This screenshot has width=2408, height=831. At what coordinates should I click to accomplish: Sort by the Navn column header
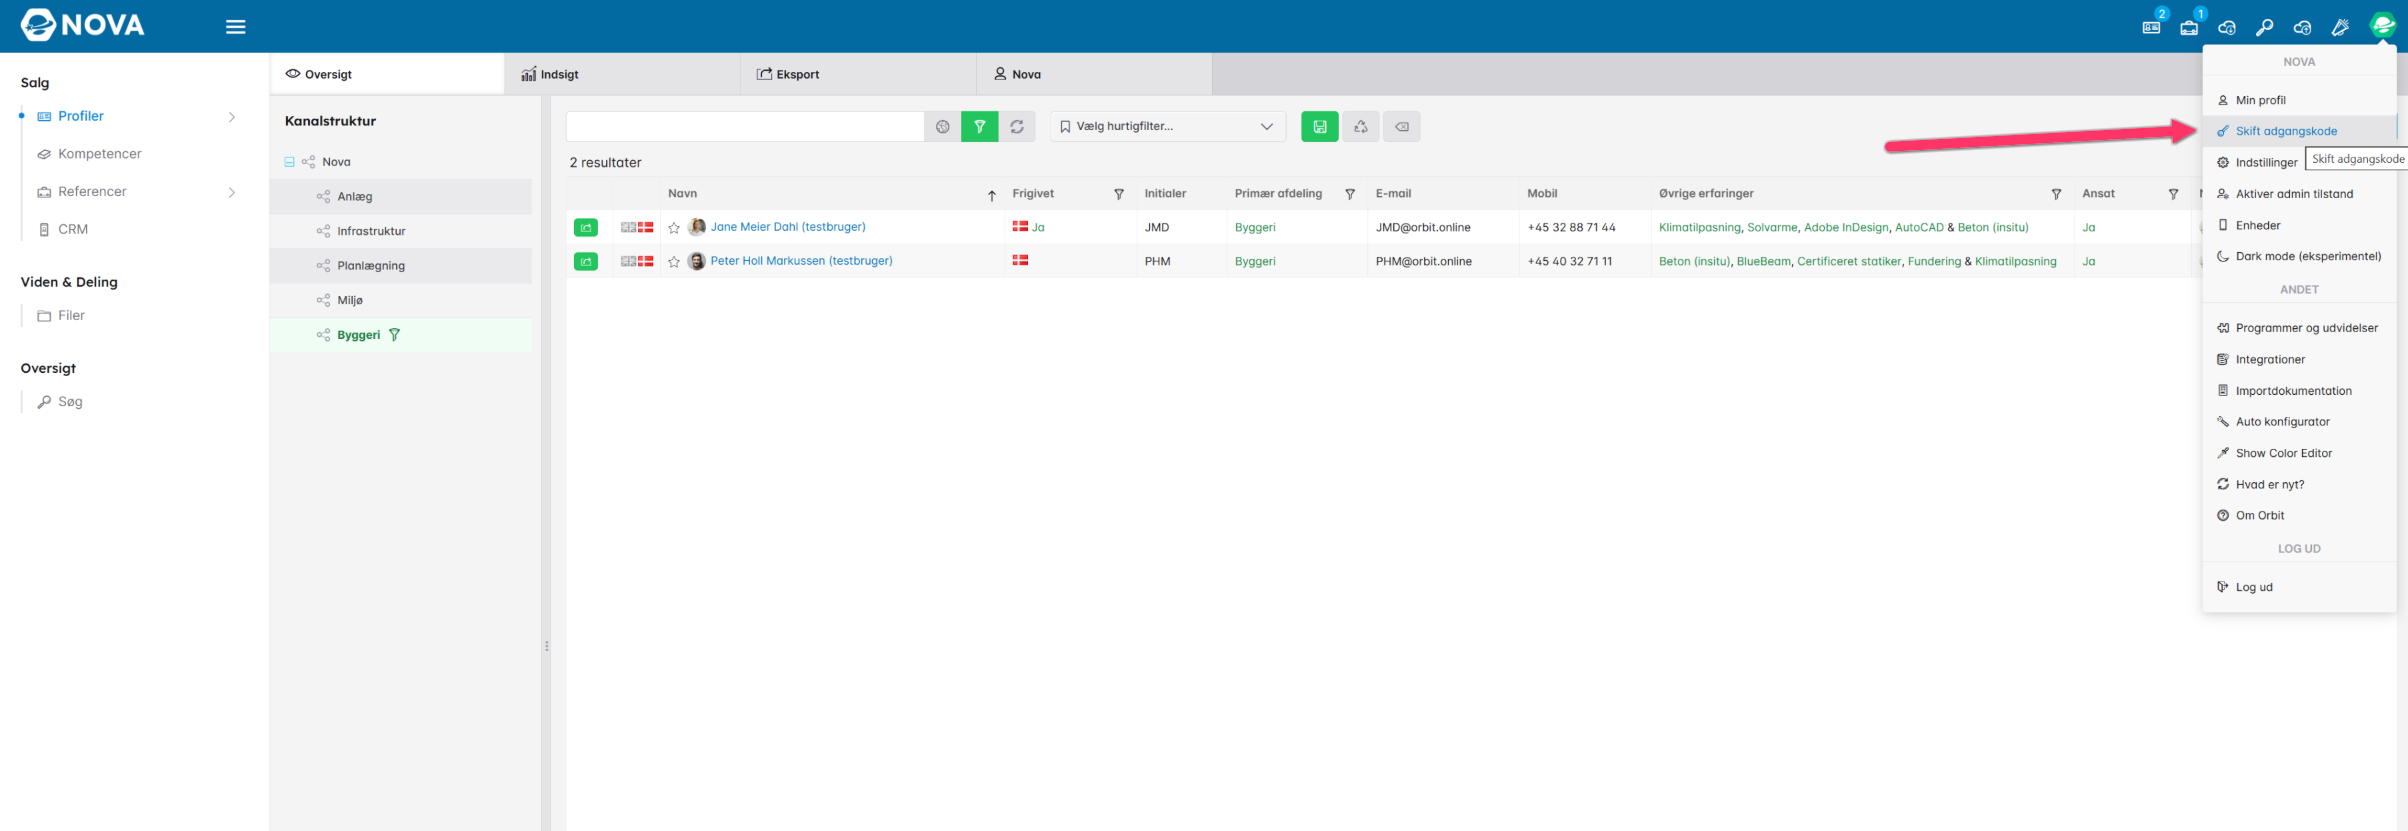(x=683, y=194)
